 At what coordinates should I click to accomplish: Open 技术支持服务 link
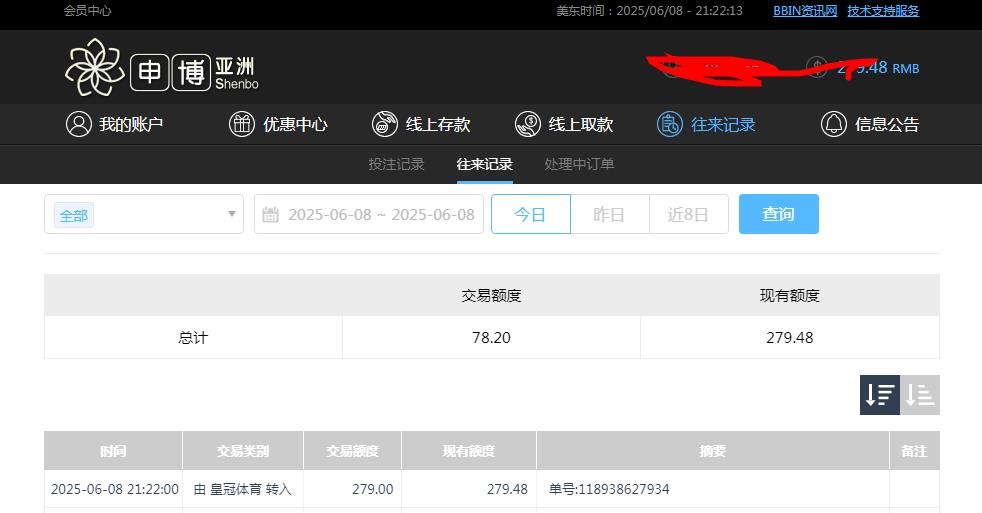883,11
